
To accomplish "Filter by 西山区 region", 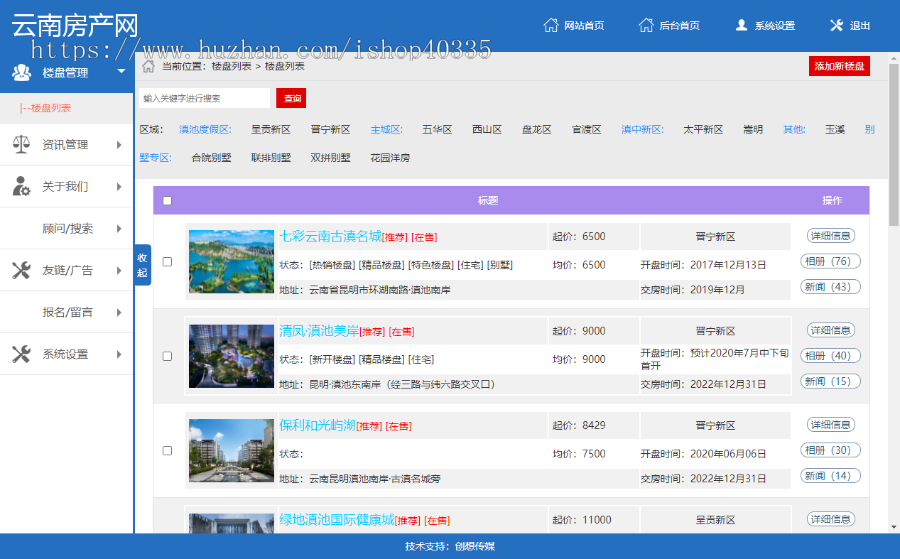I will pyautogui.click(x=487, y=130).
